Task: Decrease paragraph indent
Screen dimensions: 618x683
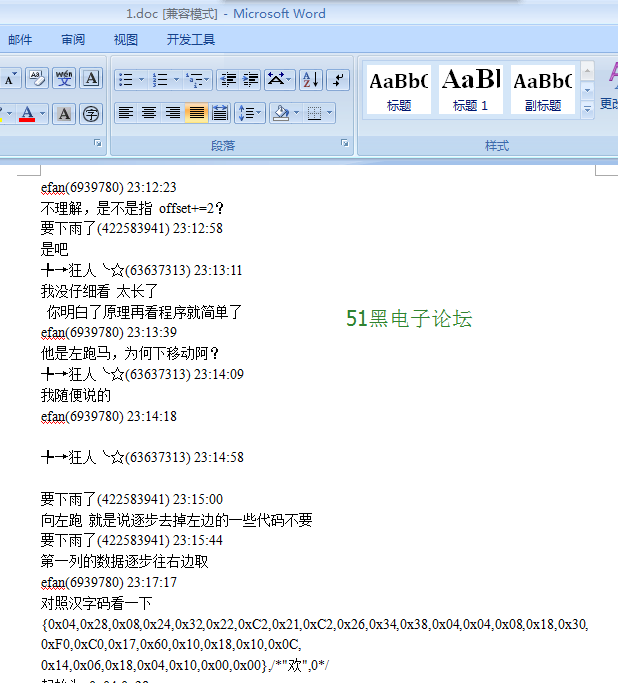Action: (228, 80)
